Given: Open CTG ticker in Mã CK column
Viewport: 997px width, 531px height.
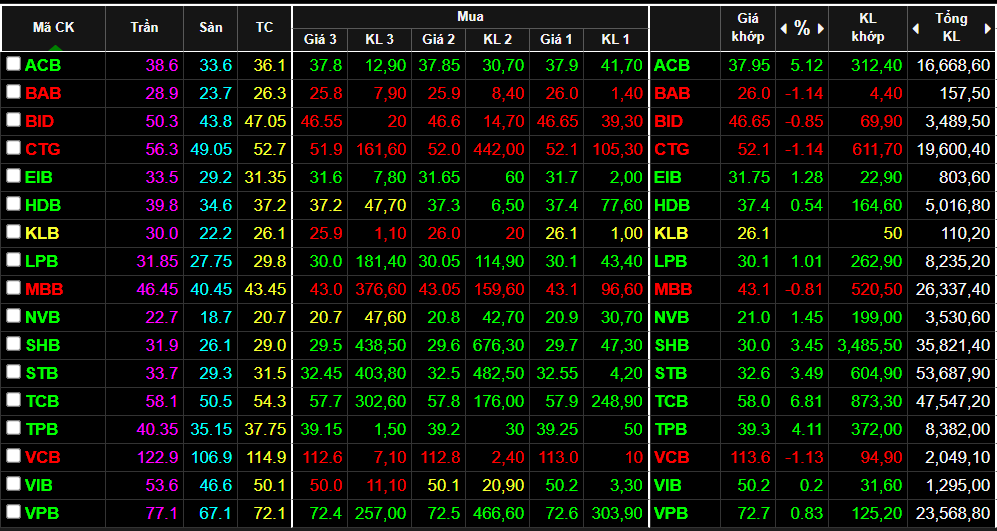Looking at the screenshot, I should pos(43,149).
